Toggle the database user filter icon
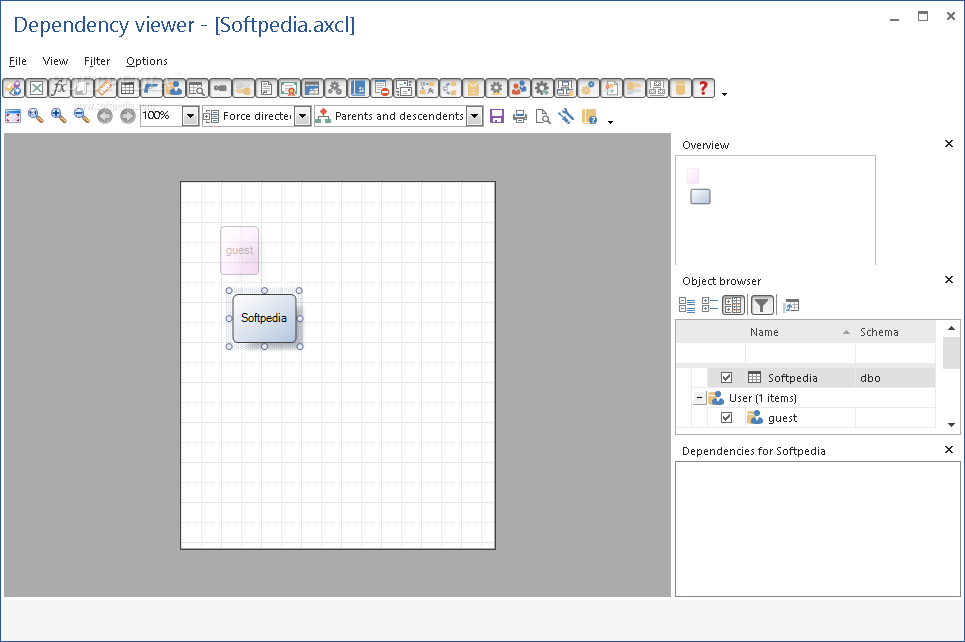Screen dimensions: 965x642 pyautogui.click(x=174, y=89)
